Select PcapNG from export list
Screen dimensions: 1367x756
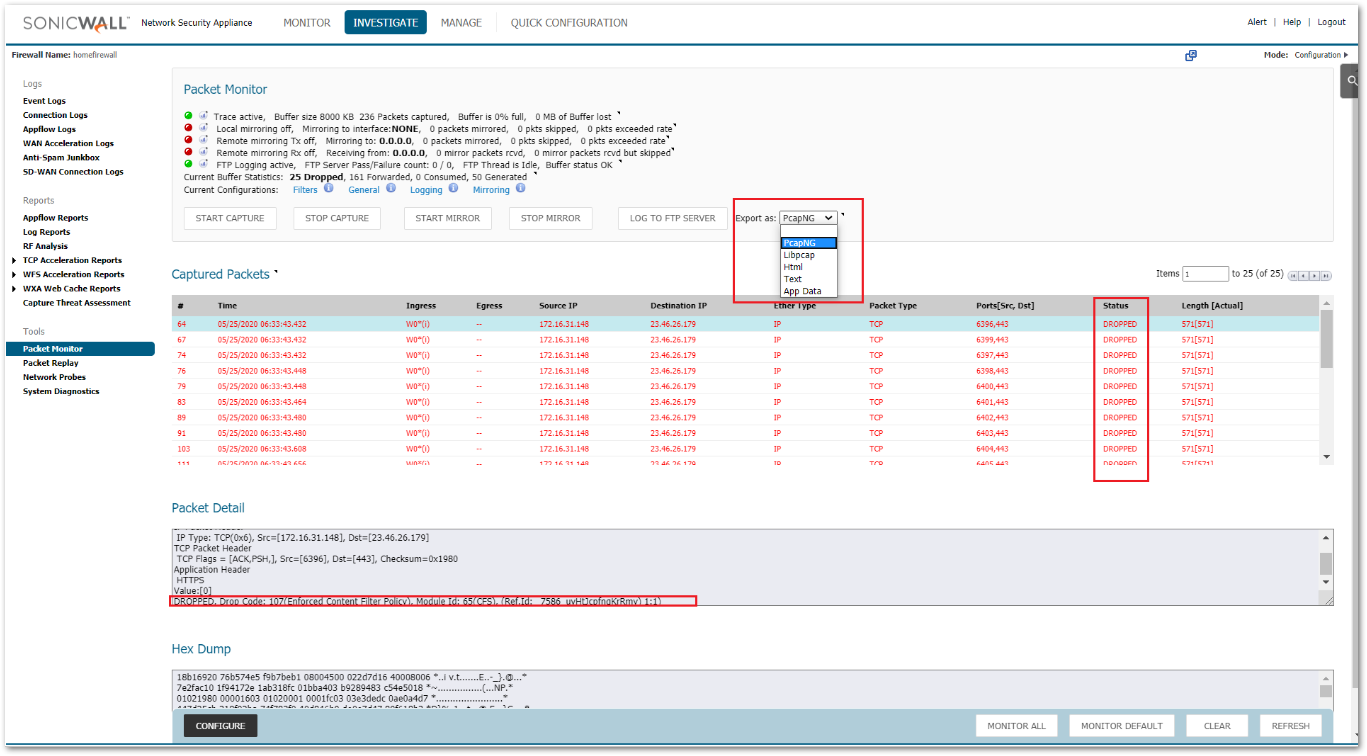coord(808,243)
